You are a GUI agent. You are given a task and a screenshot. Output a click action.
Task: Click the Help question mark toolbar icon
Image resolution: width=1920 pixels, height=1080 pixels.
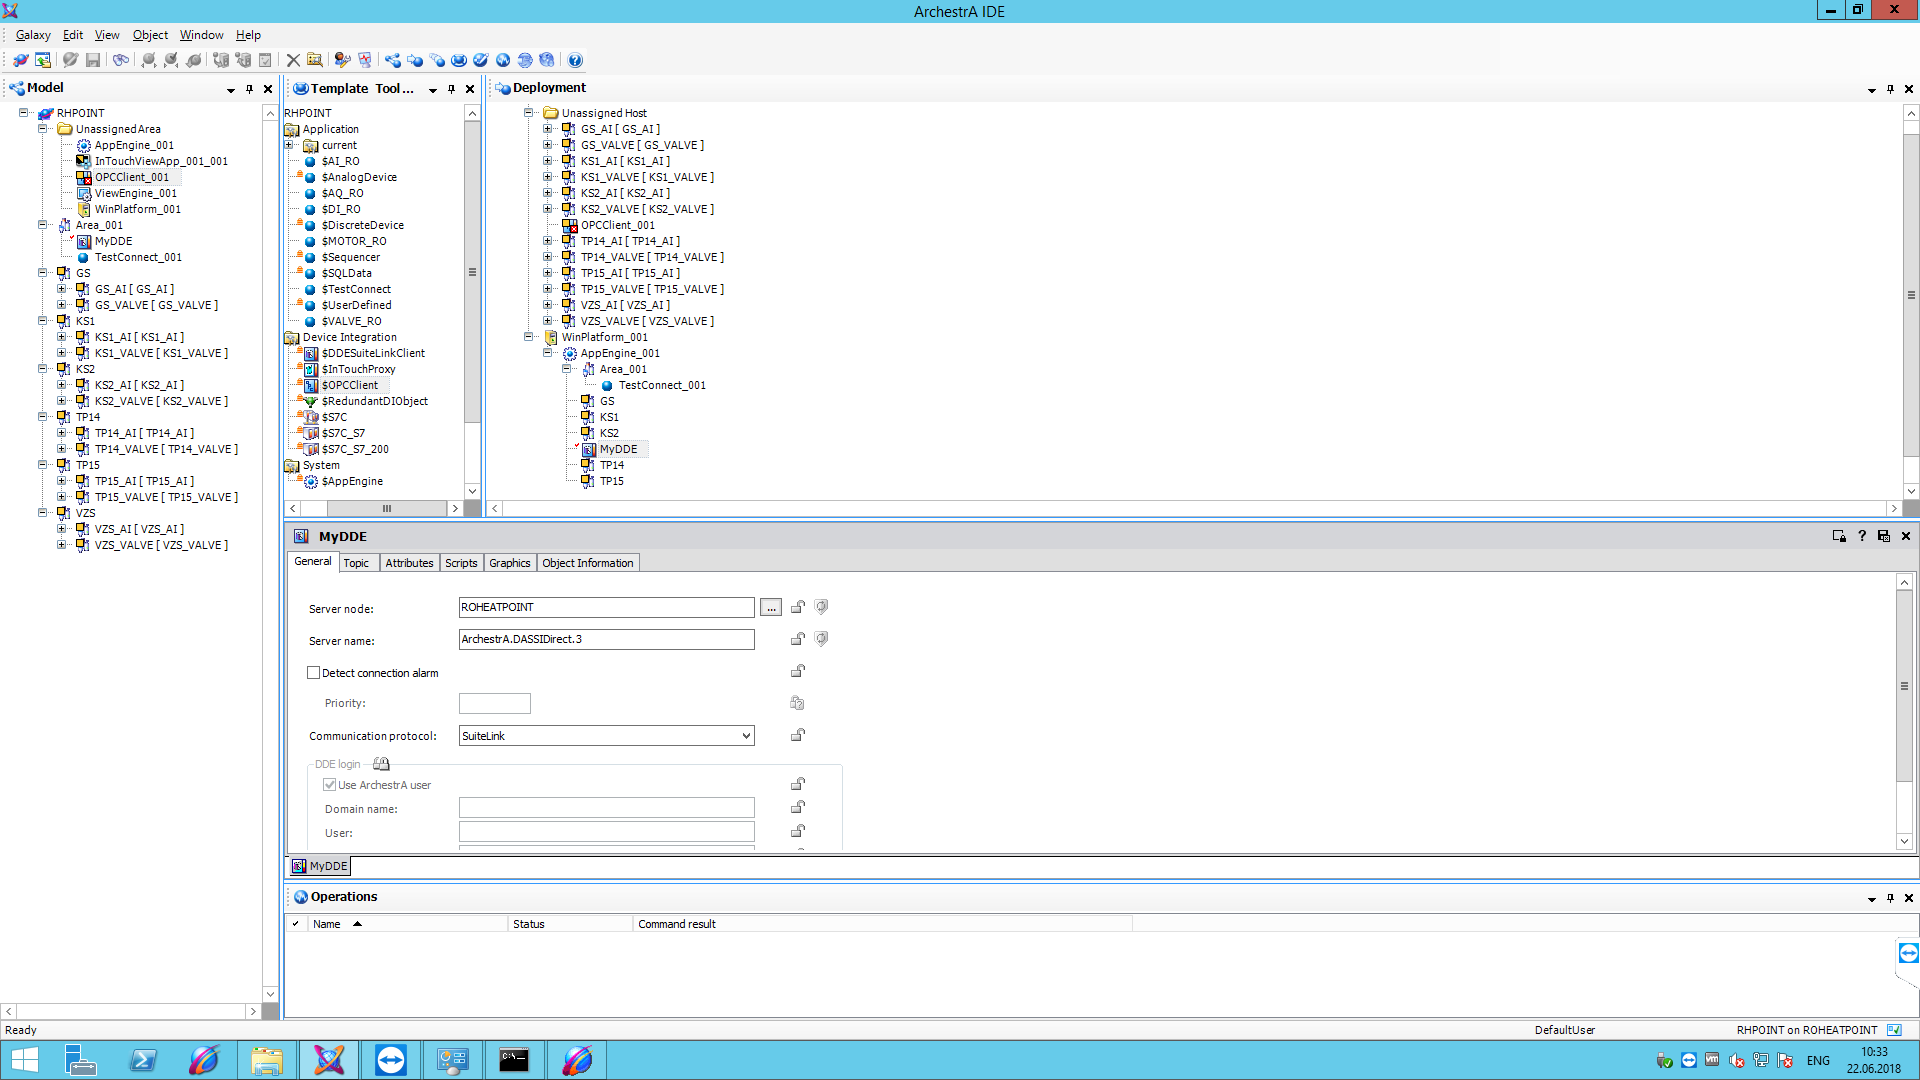click(575, 60)
